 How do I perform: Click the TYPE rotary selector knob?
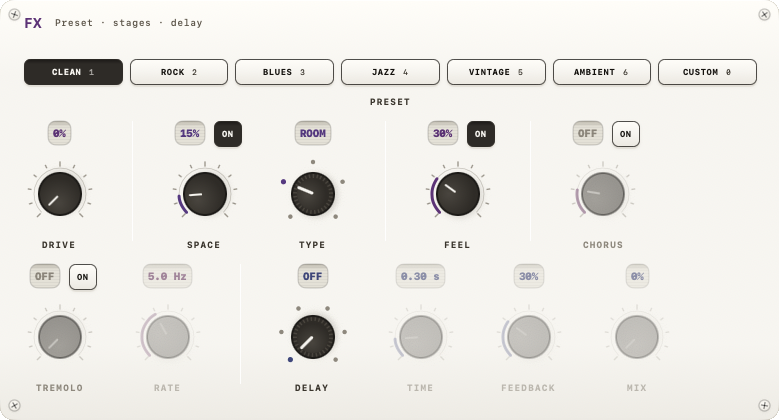click(312, 194)
